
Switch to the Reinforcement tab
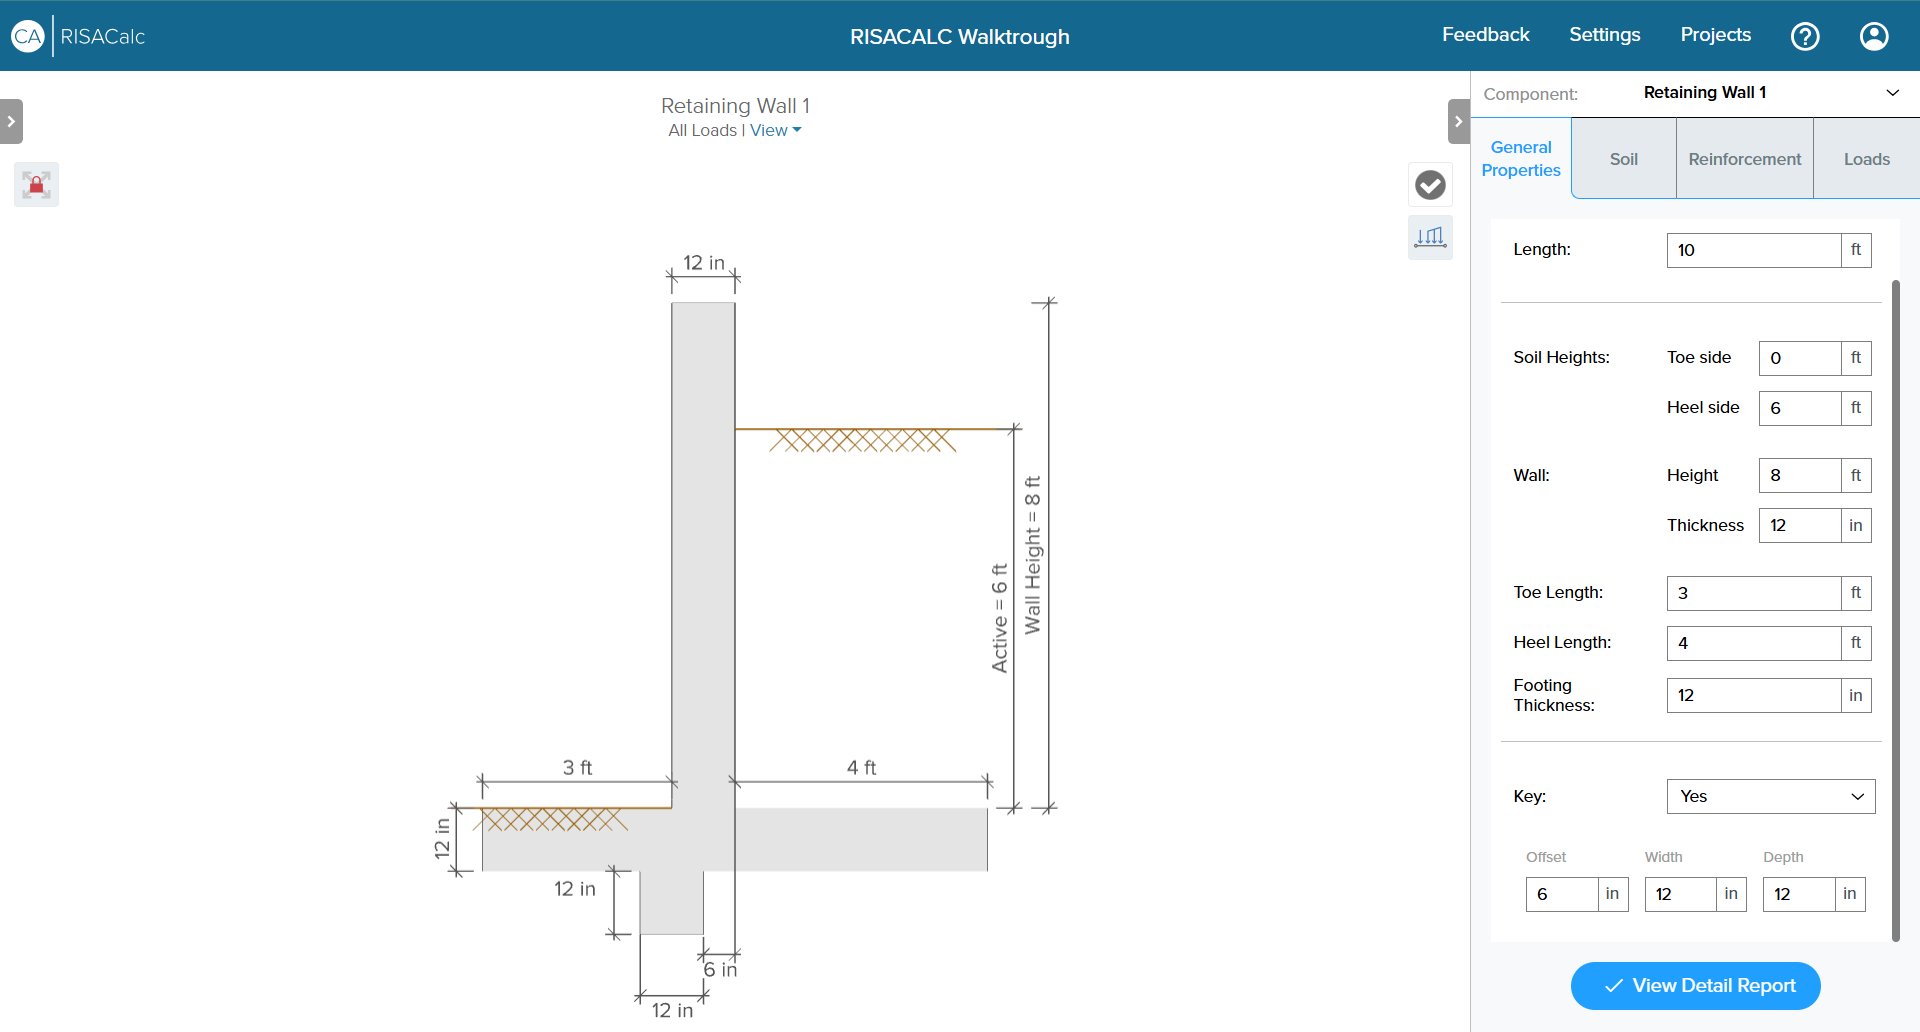tap(1744, 159)
